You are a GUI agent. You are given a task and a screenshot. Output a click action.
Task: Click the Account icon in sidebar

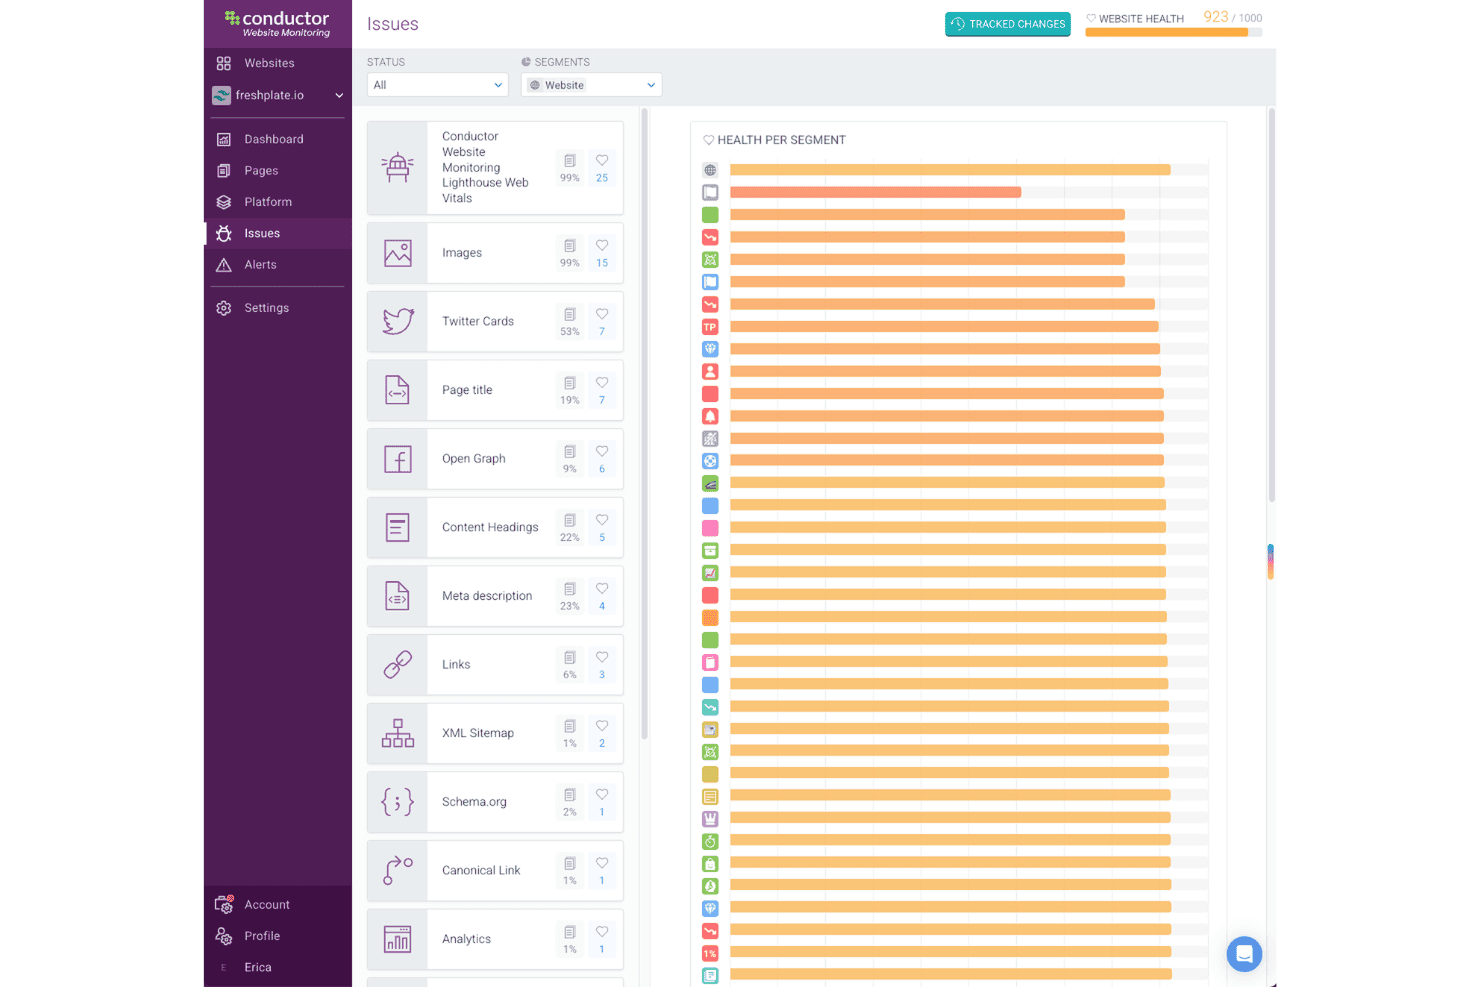click(224, 904)
